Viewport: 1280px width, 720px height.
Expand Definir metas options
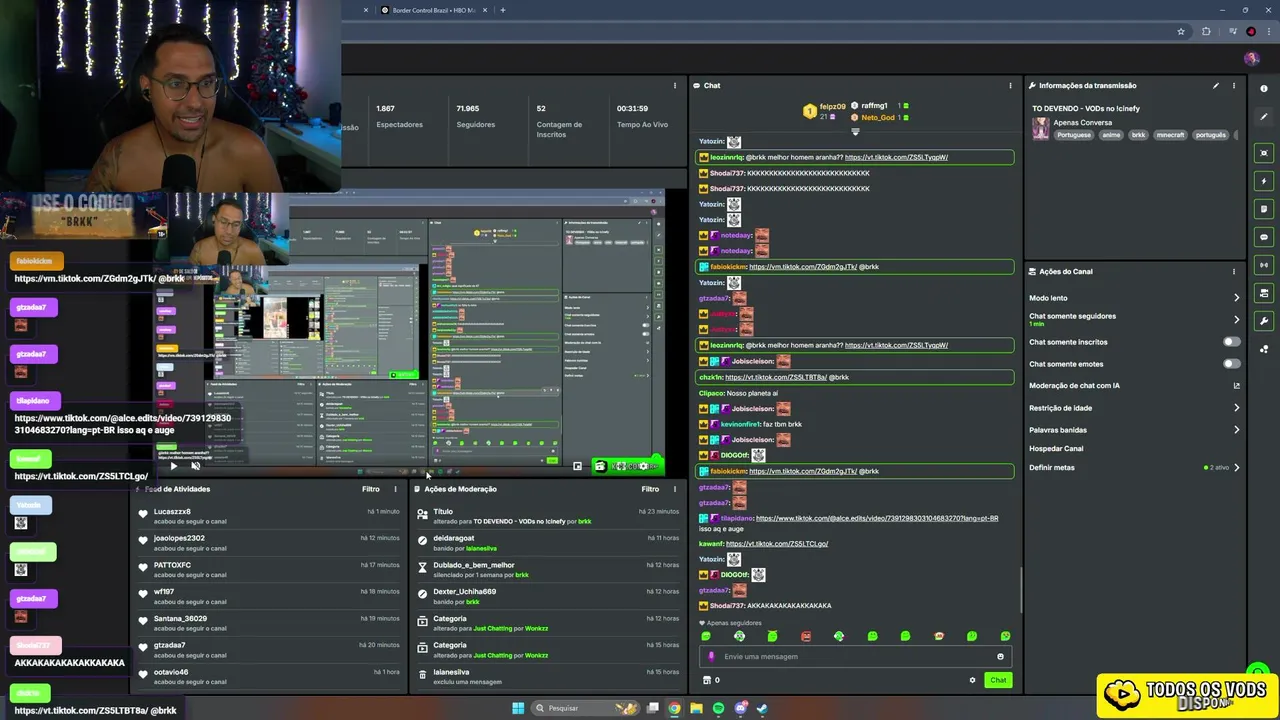point(1236,468)
